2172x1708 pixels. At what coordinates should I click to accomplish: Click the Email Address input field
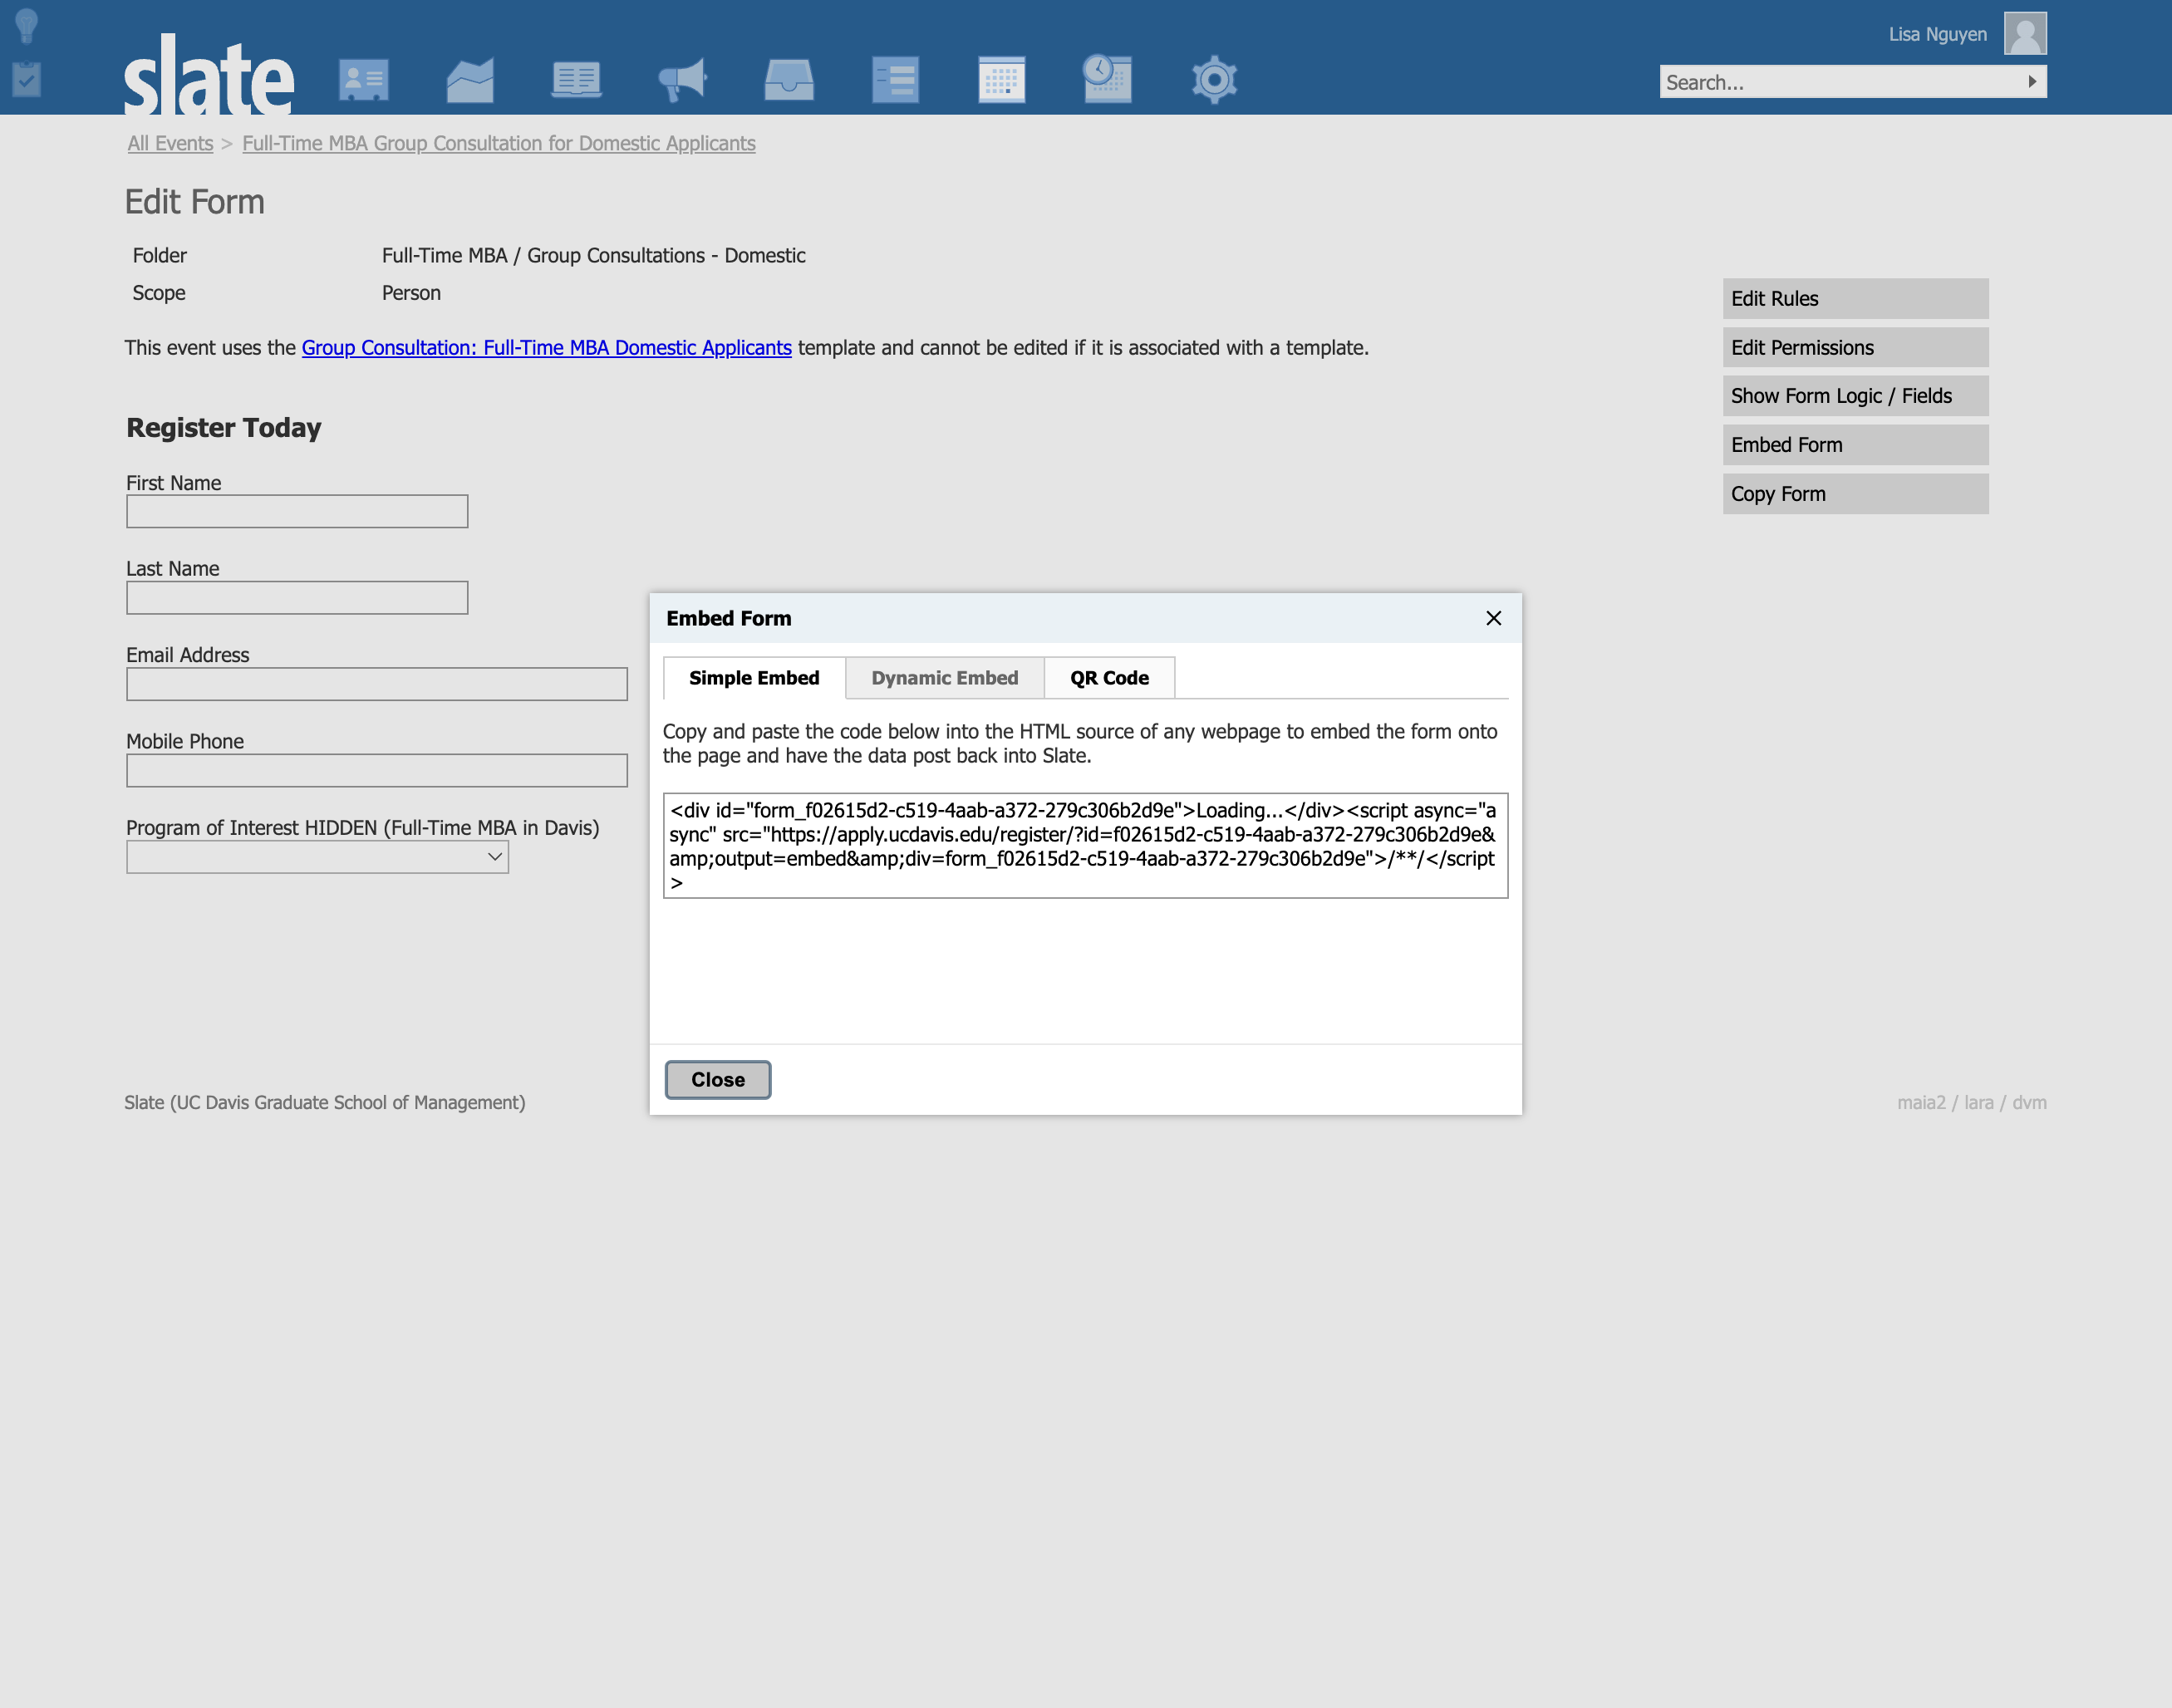tap(377, 684)
